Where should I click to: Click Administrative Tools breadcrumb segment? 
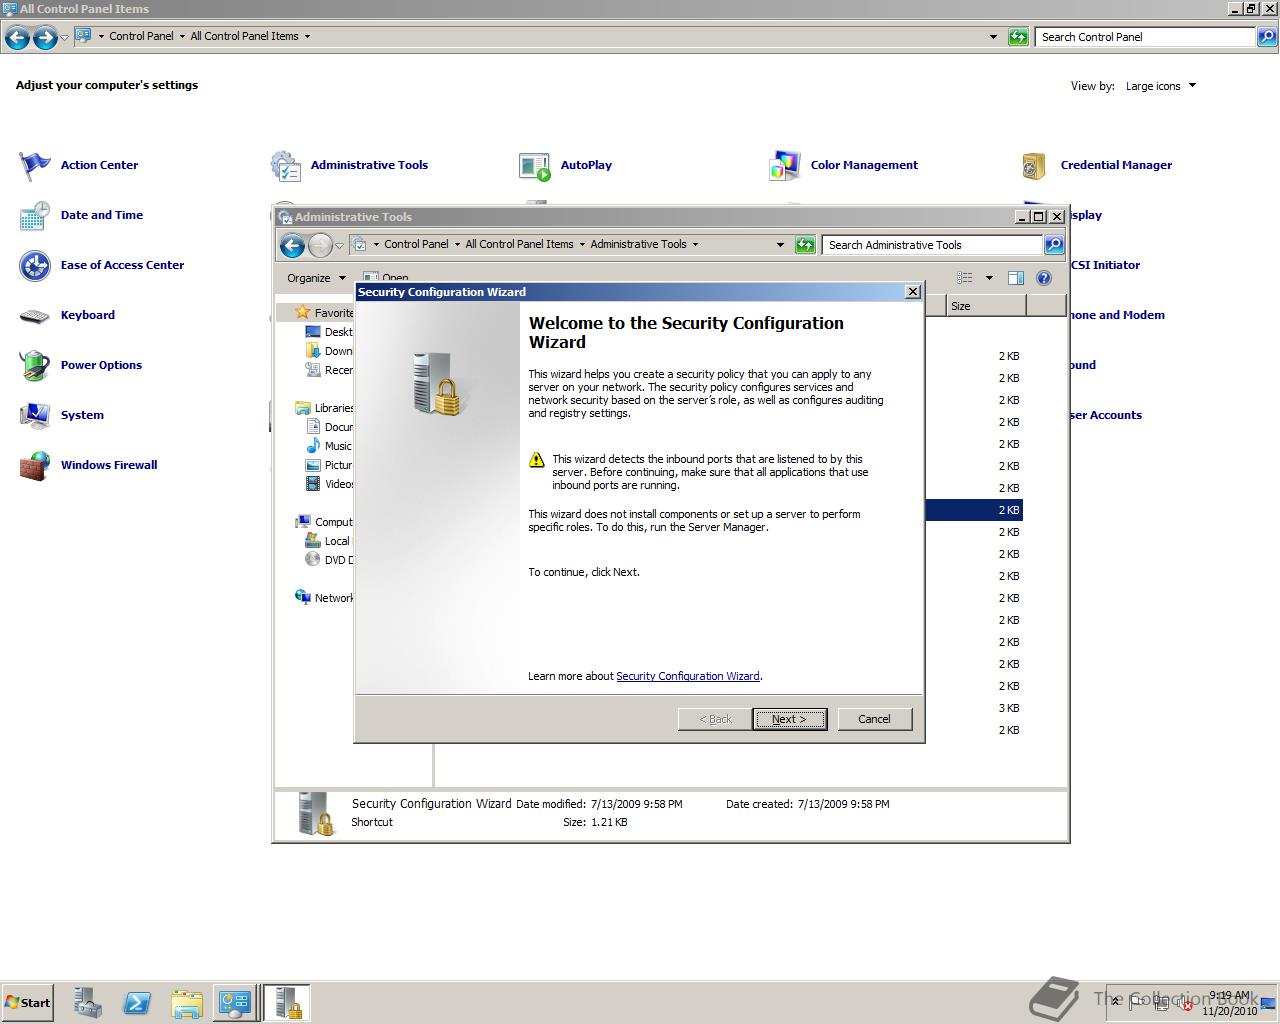[638, 244]
